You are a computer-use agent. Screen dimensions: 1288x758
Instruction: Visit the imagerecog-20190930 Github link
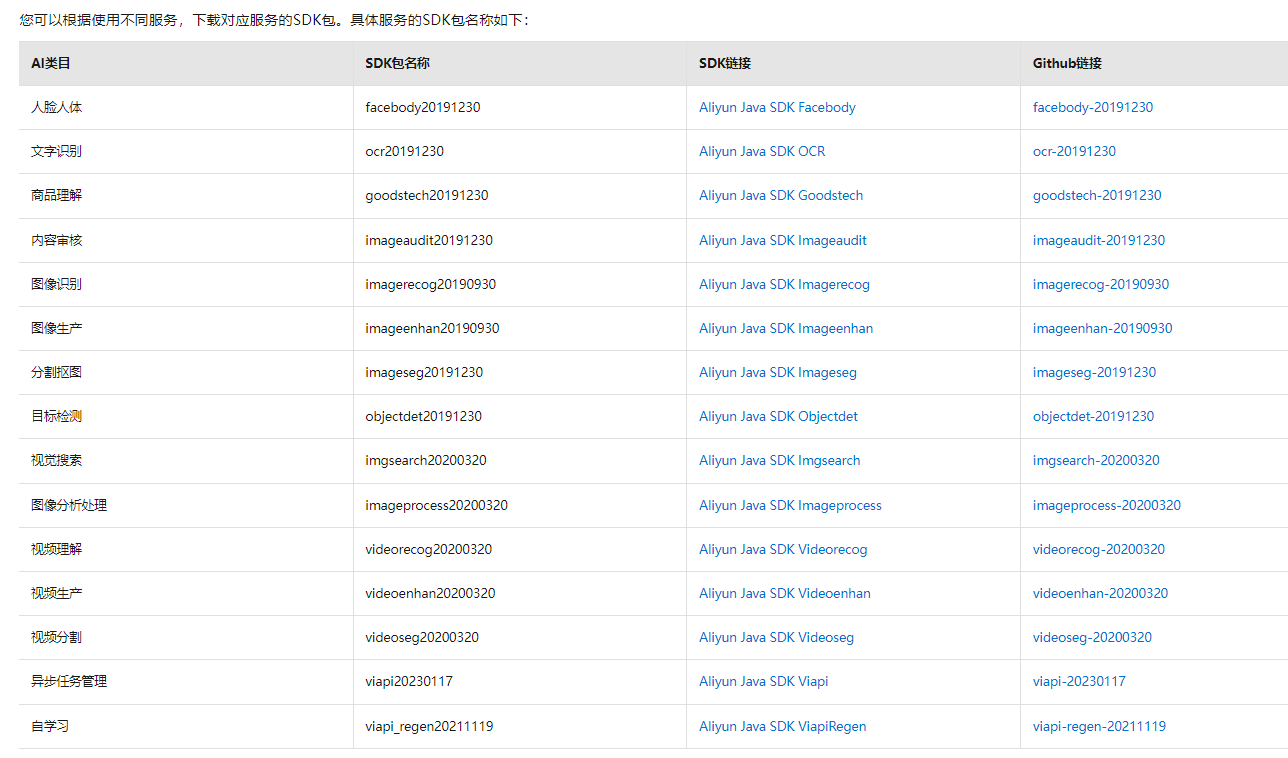pos(1101,284)
